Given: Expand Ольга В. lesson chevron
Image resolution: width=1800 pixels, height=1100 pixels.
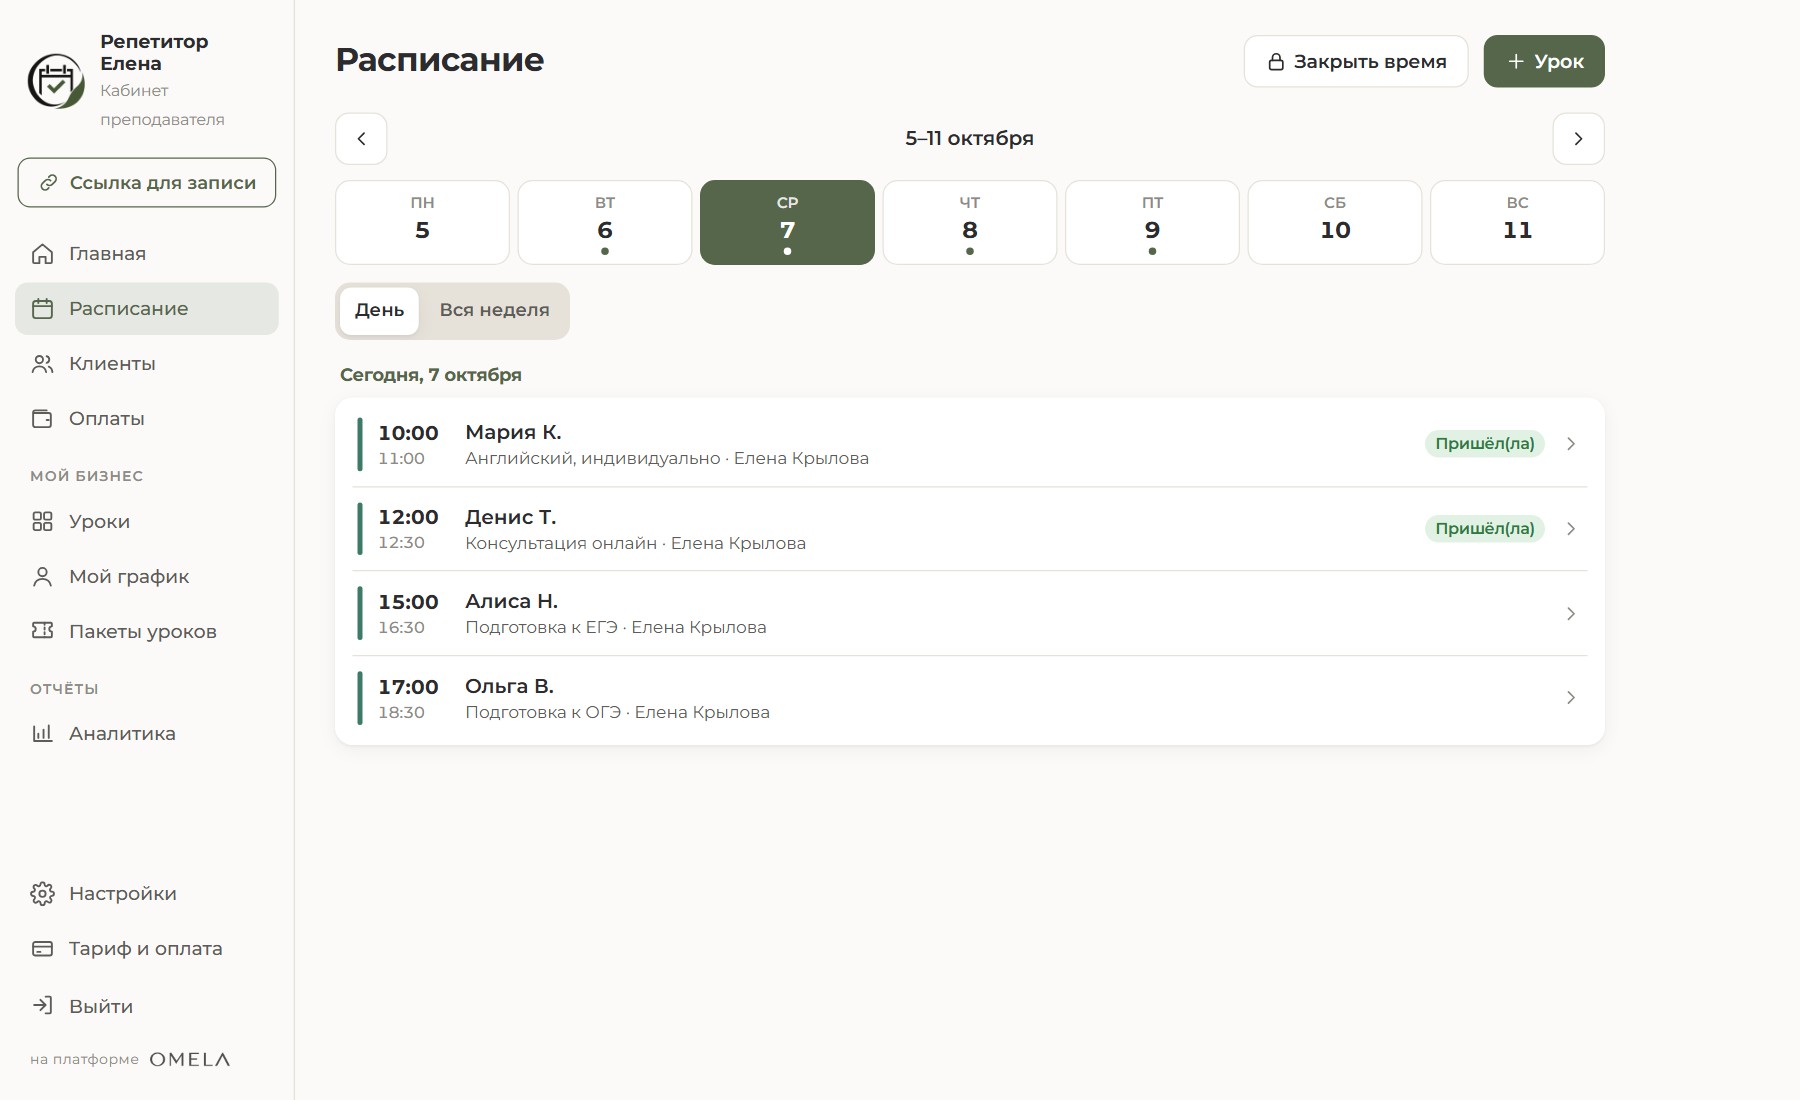Looking at the screenshot, I should click(1571, 698).
